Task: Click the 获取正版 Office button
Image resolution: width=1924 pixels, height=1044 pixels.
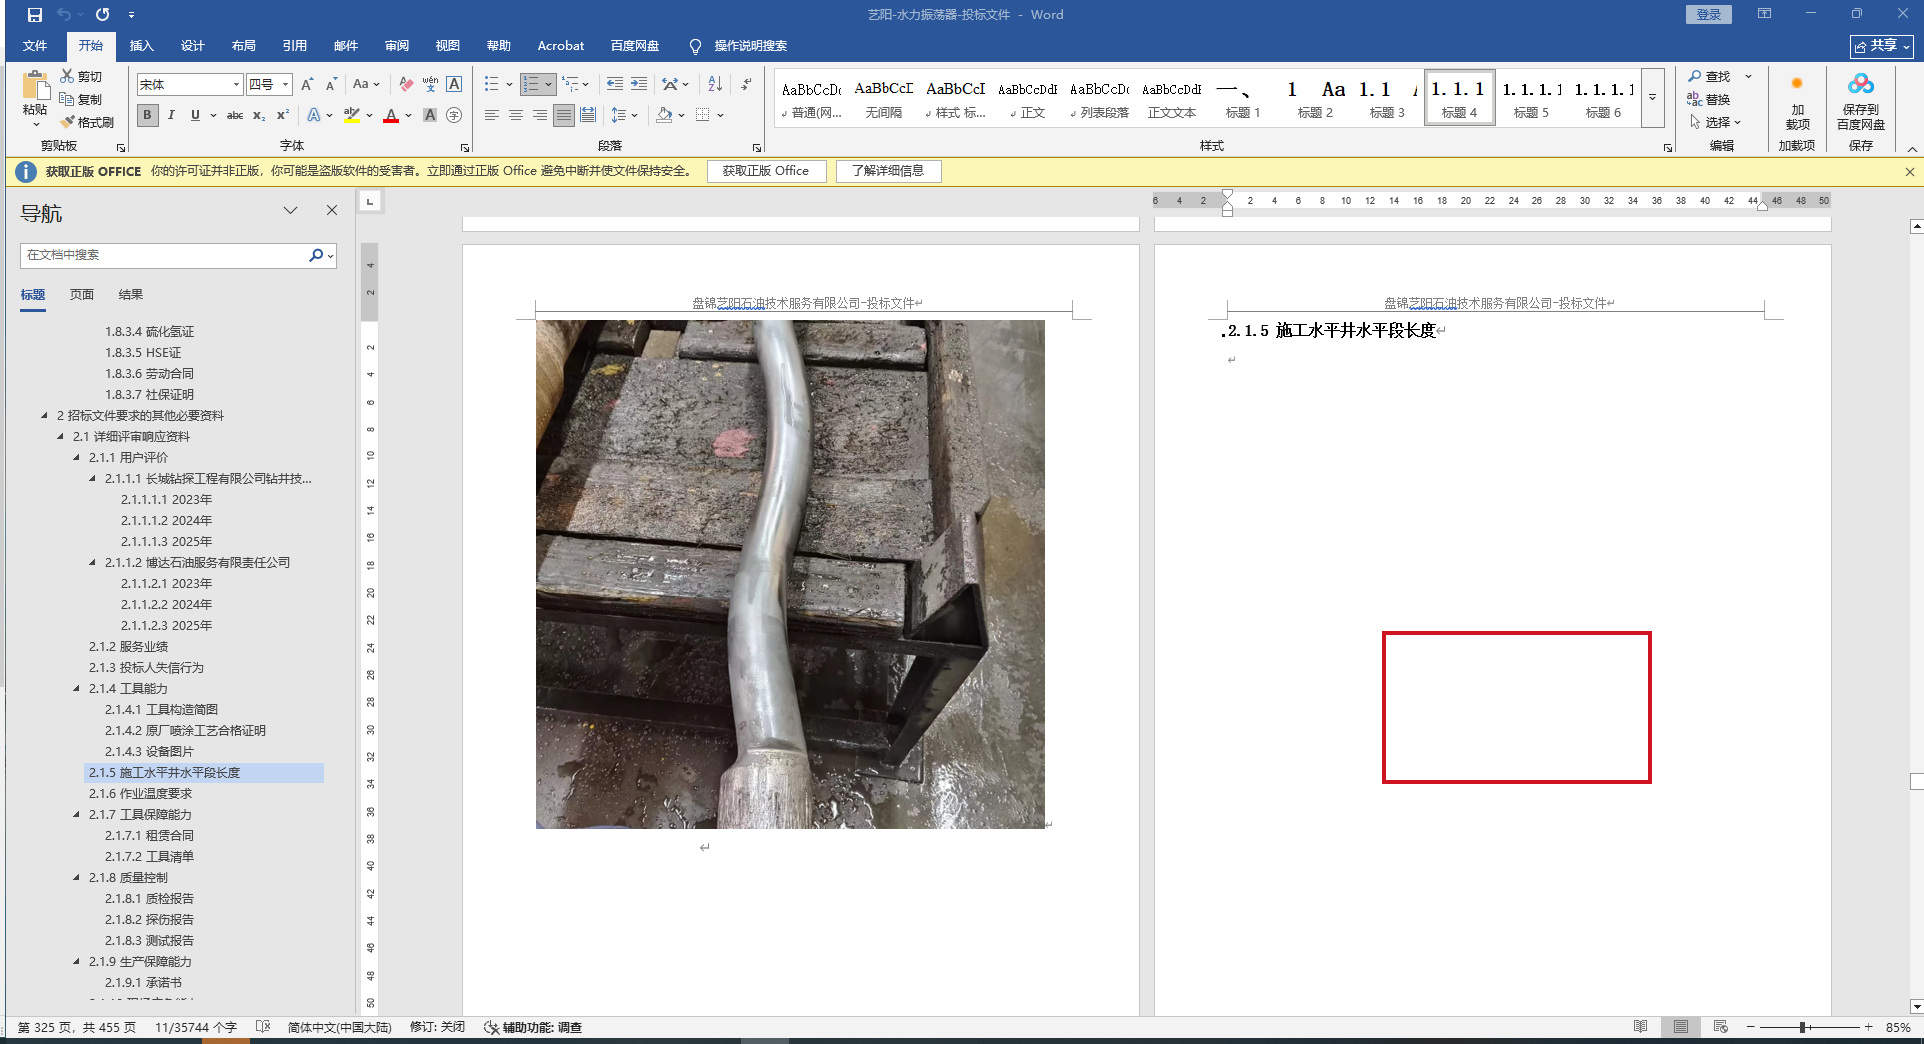Action: [766, 171]
